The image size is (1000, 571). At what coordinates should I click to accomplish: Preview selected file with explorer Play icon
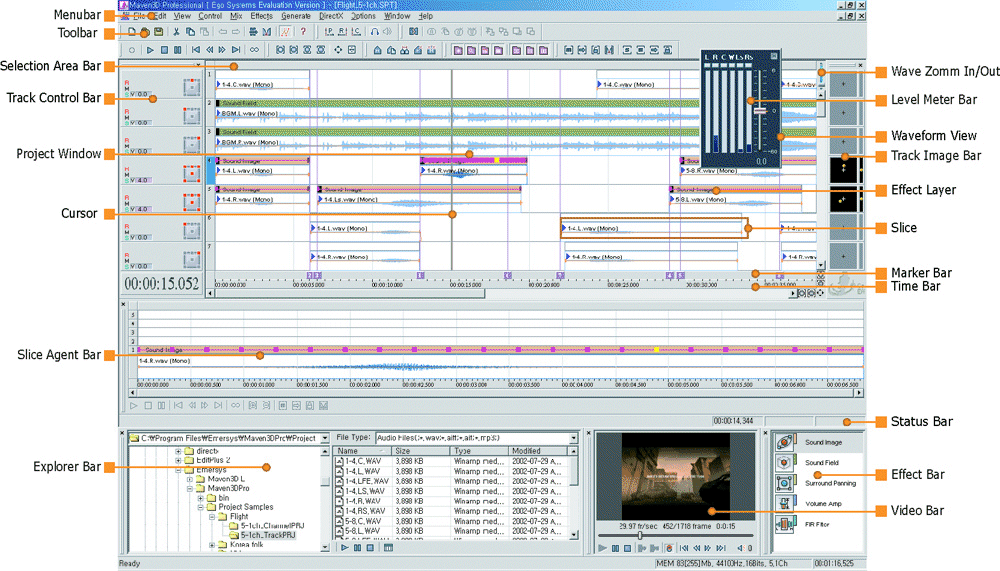[345, 547]
